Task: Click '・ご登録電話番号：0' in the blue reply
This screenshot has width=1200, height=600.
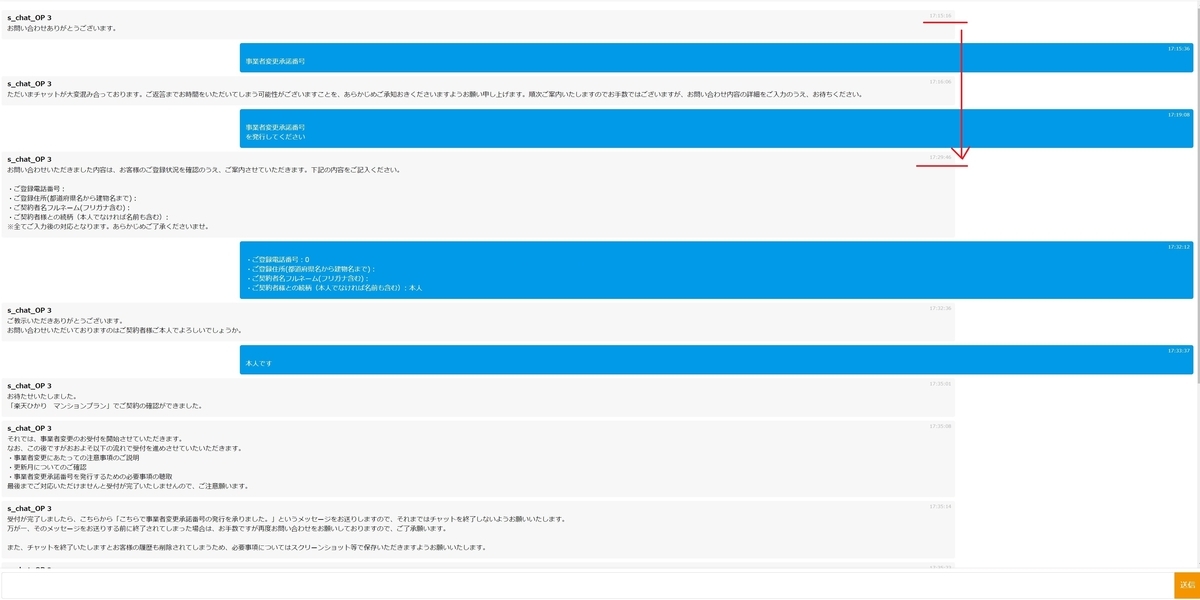Action: tap(277, 260)
